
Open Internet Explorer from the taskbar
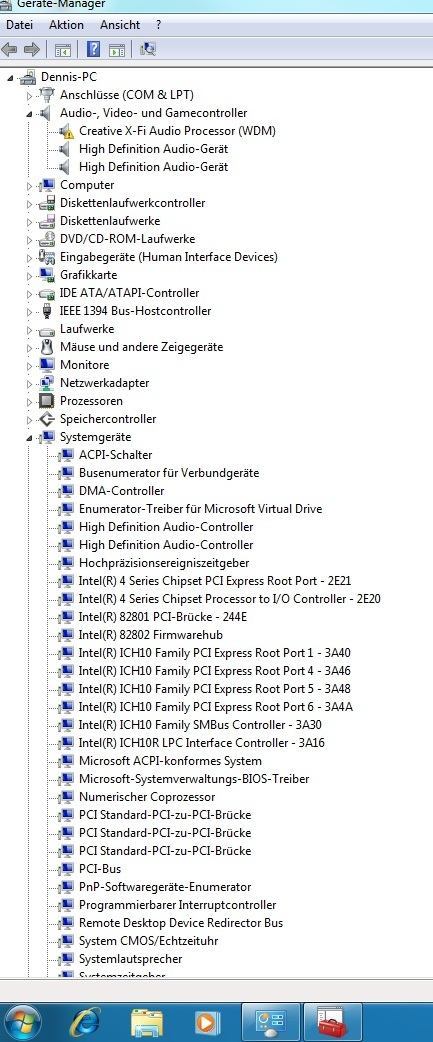86,1021
